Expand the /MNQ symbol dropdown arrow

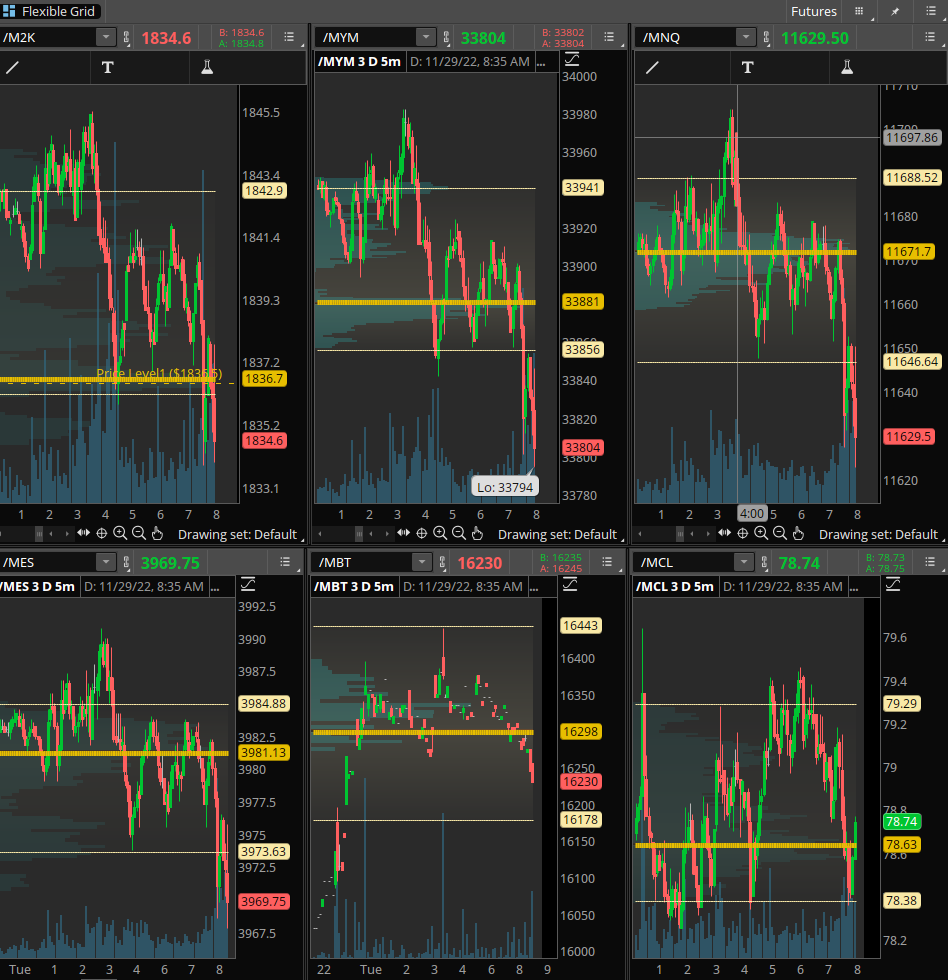tap(746, 37)
